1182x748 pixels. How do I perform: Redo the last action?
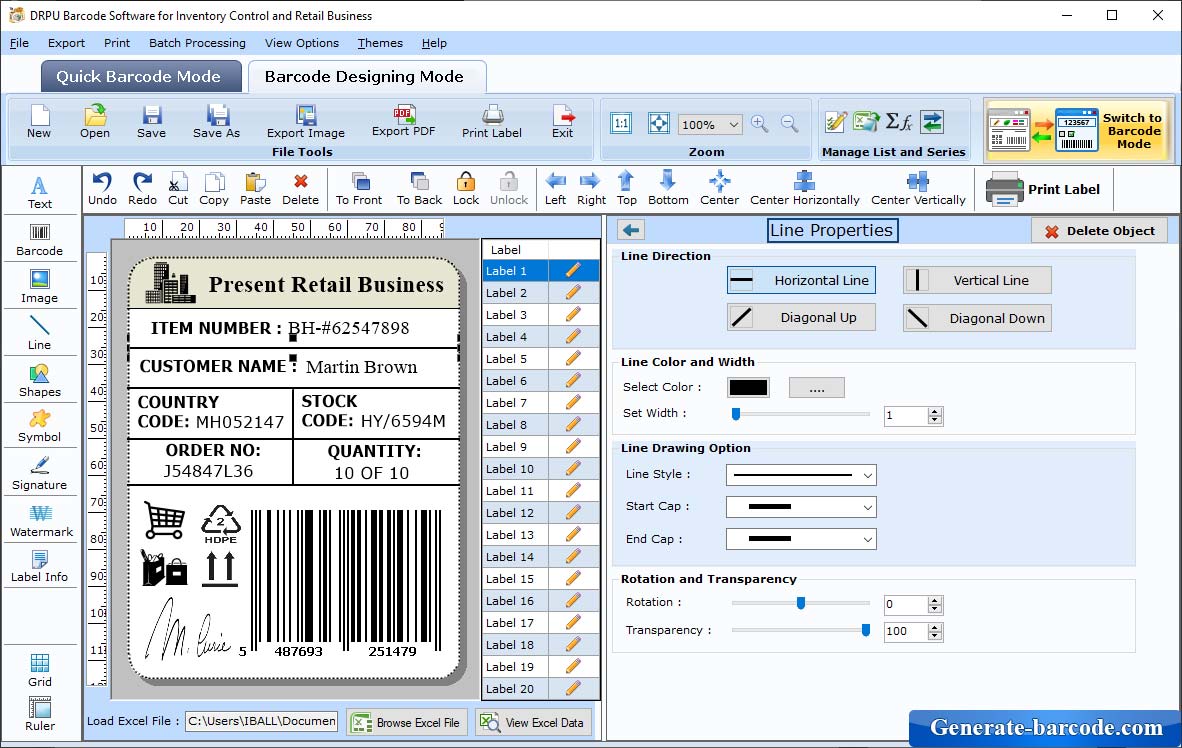142,189
